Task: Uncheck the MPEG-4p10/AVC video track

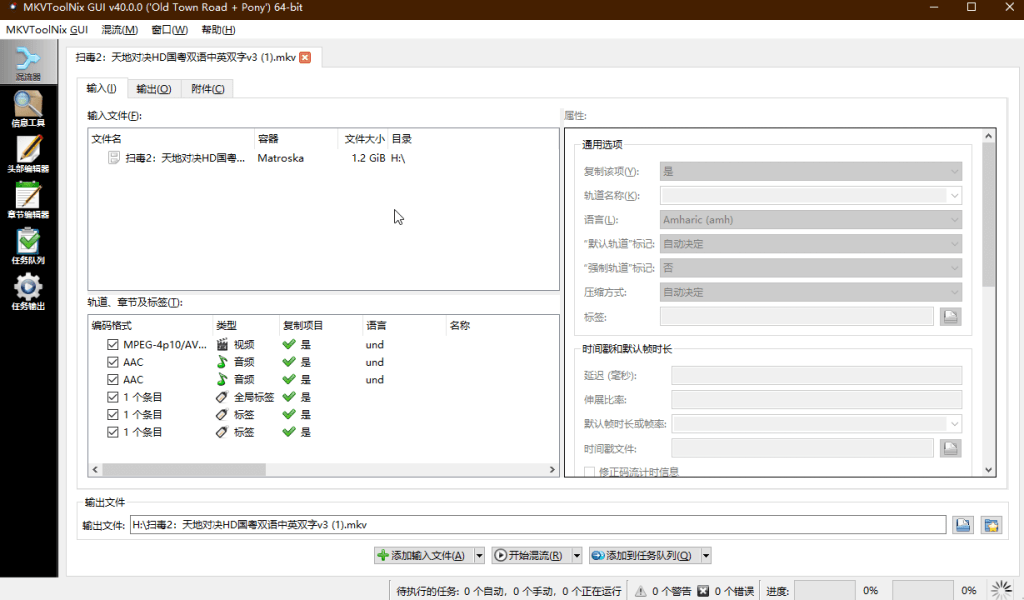Action: pyautogui.click(x=113, y=345)
